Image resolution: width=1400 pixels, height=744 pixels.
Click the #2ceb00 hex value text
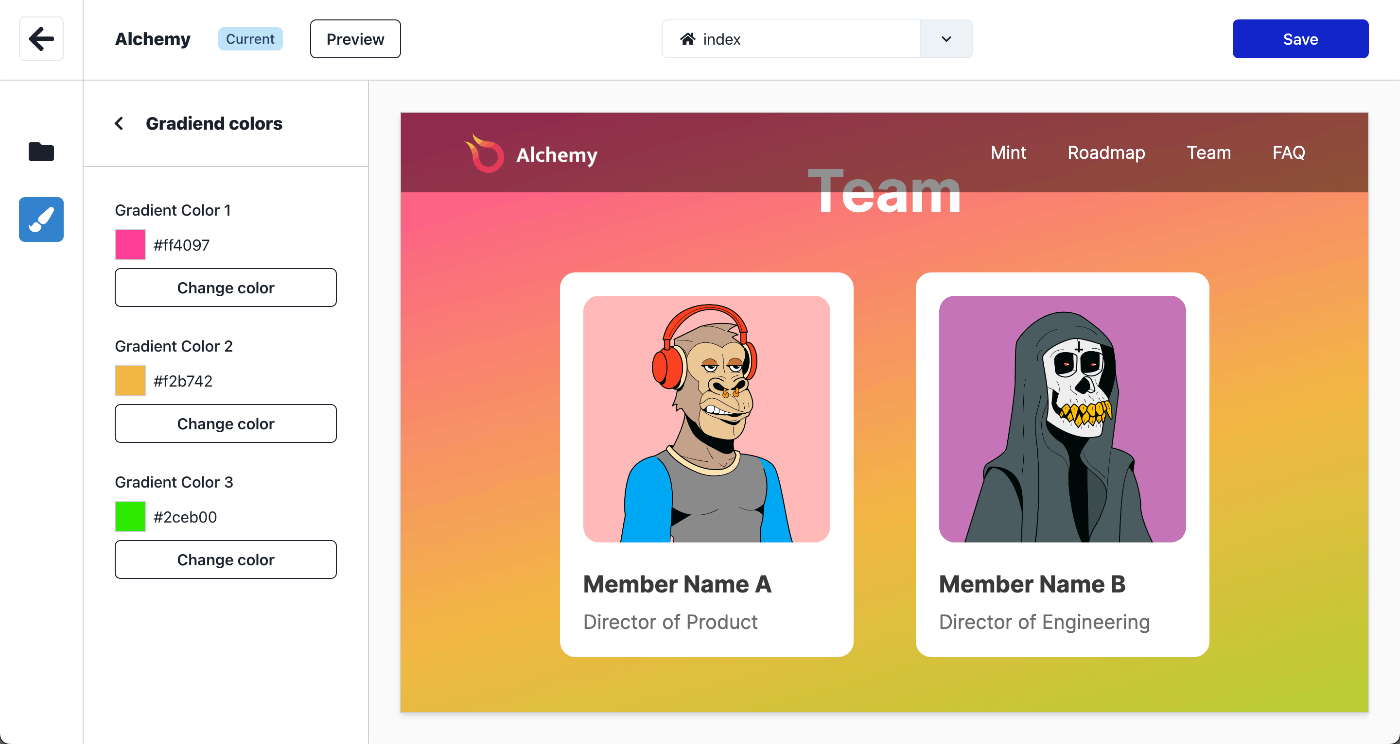(185, 517)
